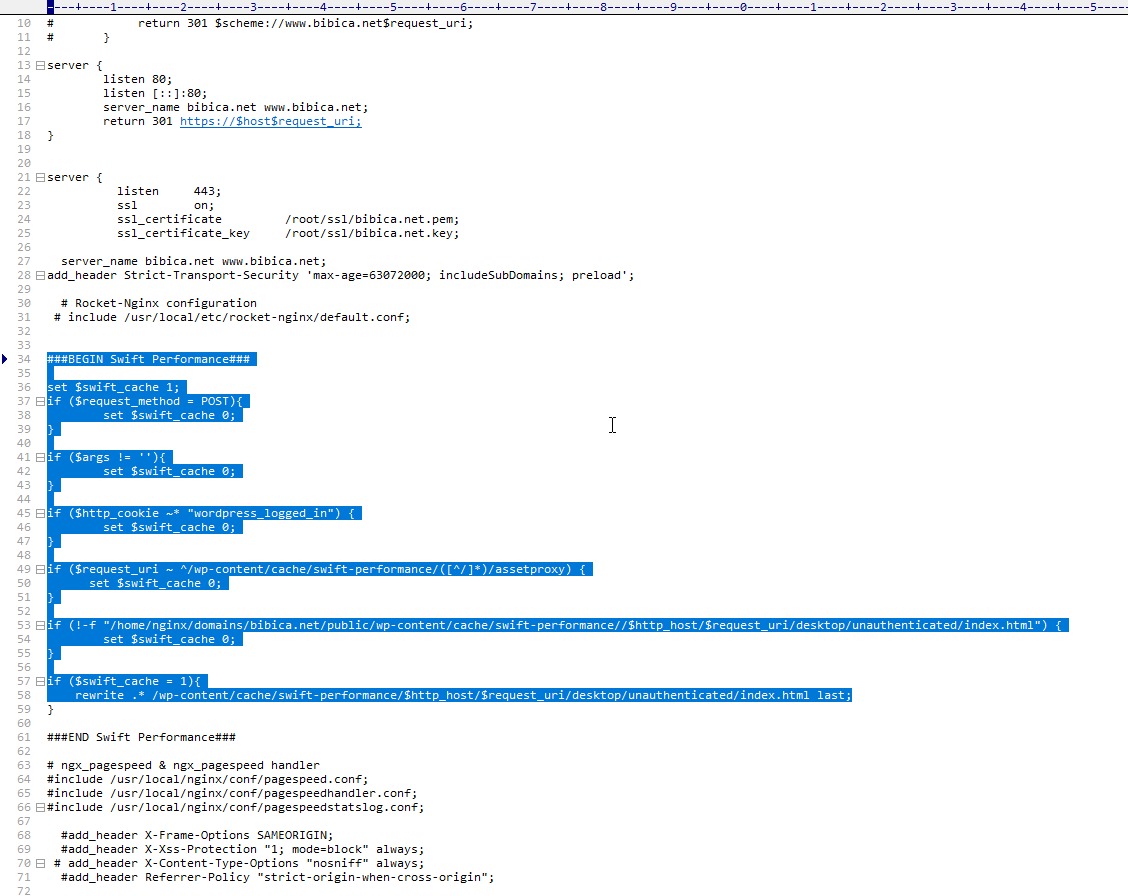Click the 'rewrite .*' line 58 text

463,695
